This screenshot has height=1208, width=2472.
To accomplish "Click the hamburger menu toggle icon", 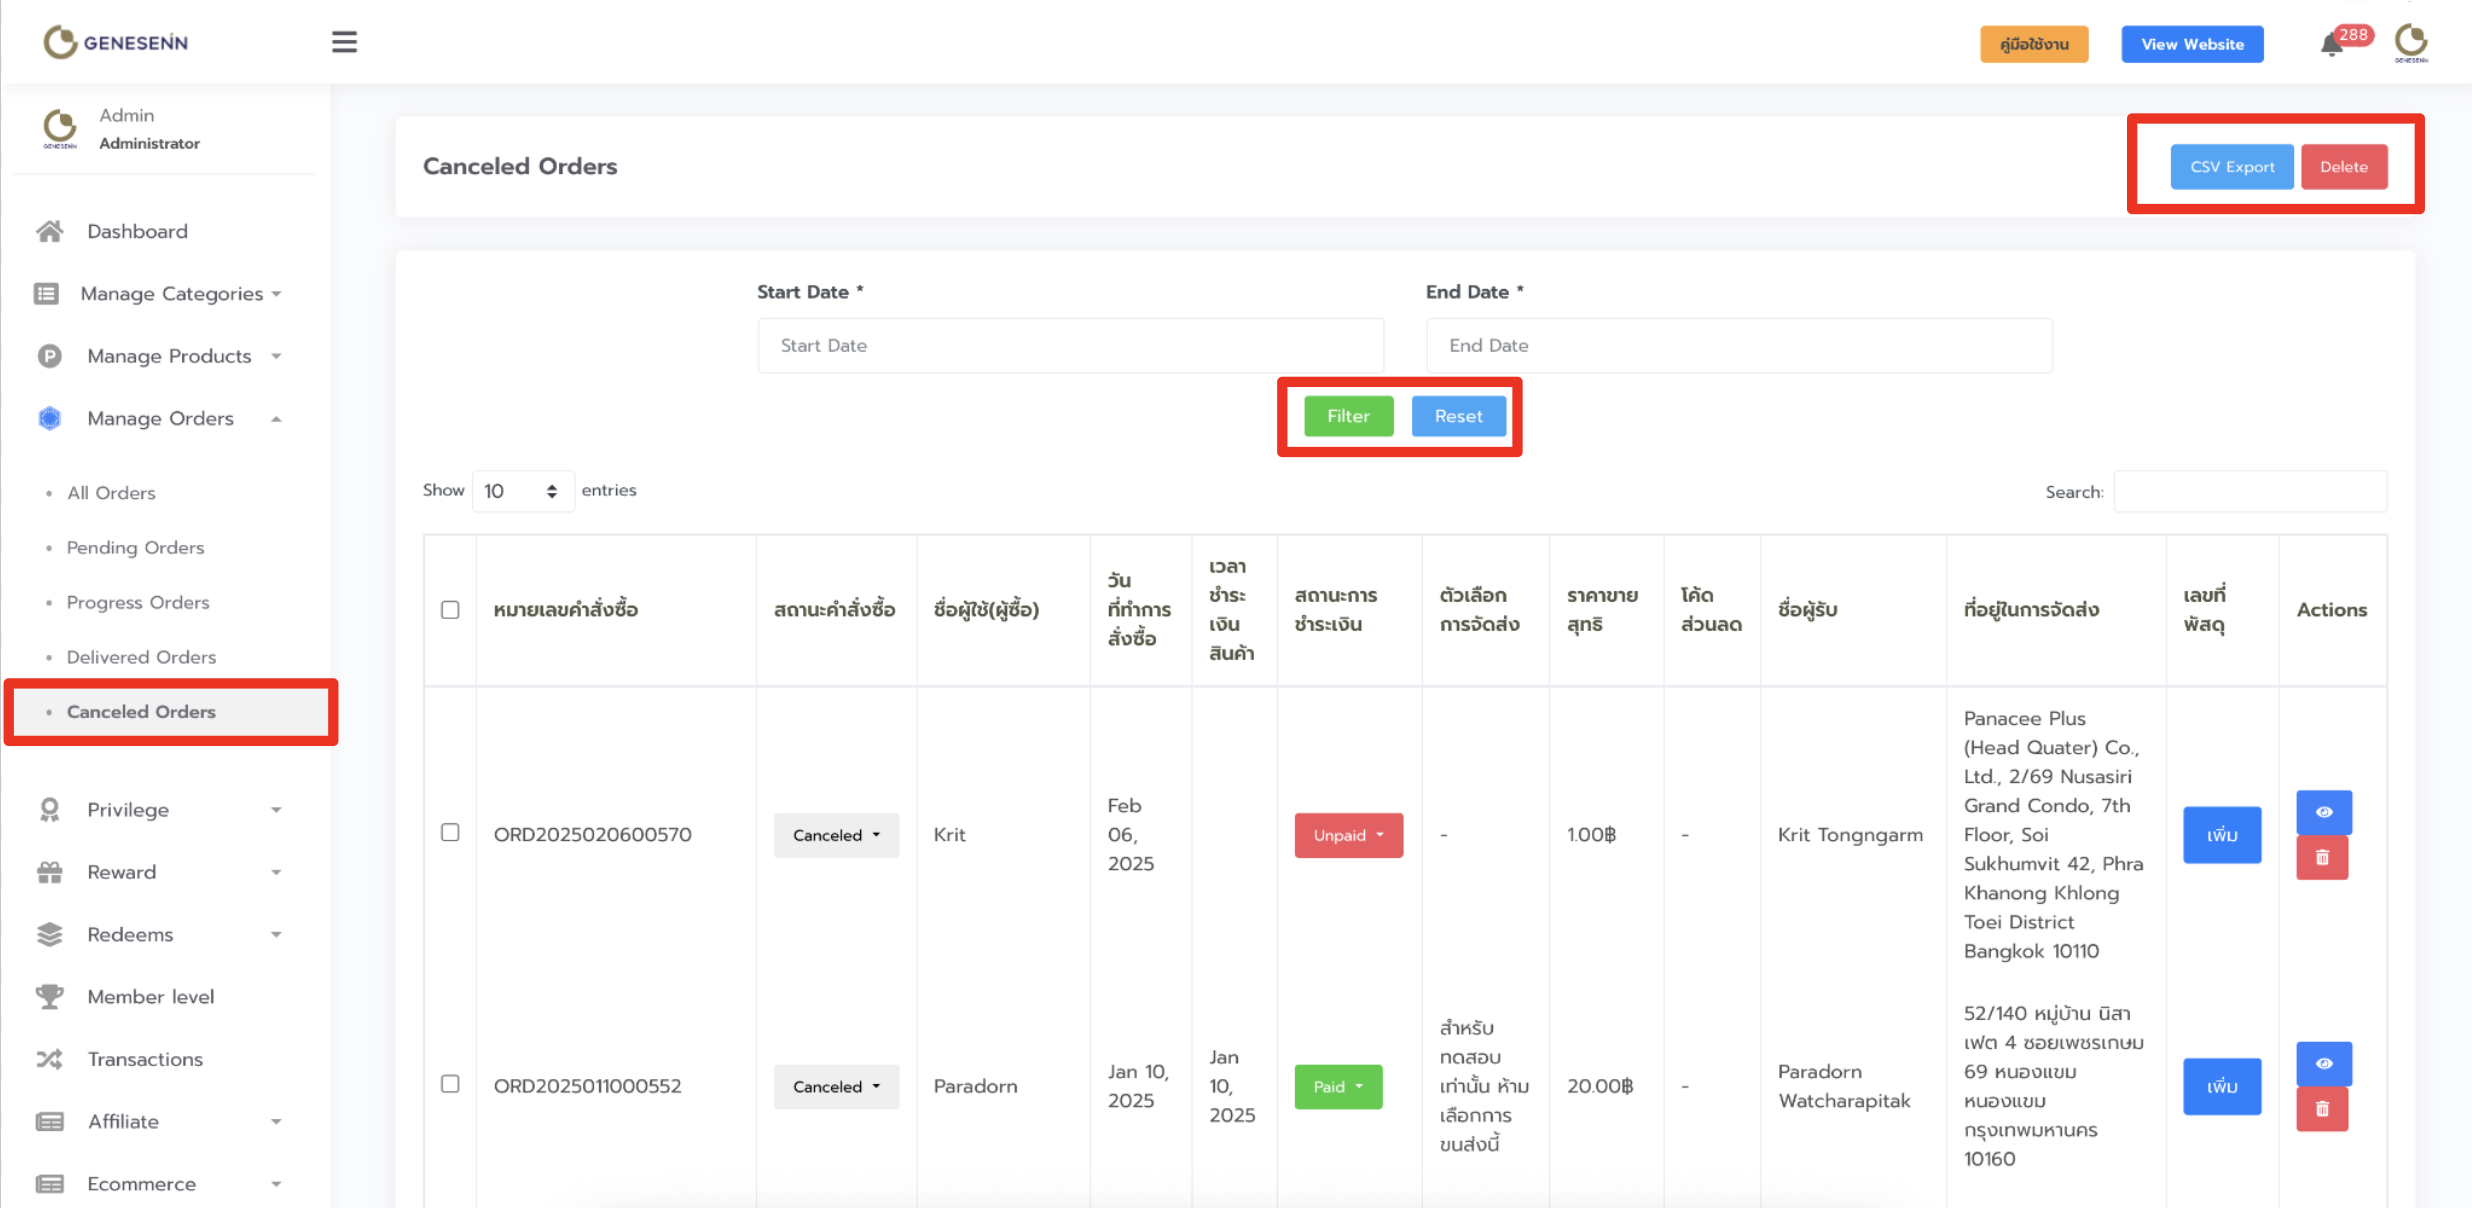I will pyautogui.click(x=344, y=42).
